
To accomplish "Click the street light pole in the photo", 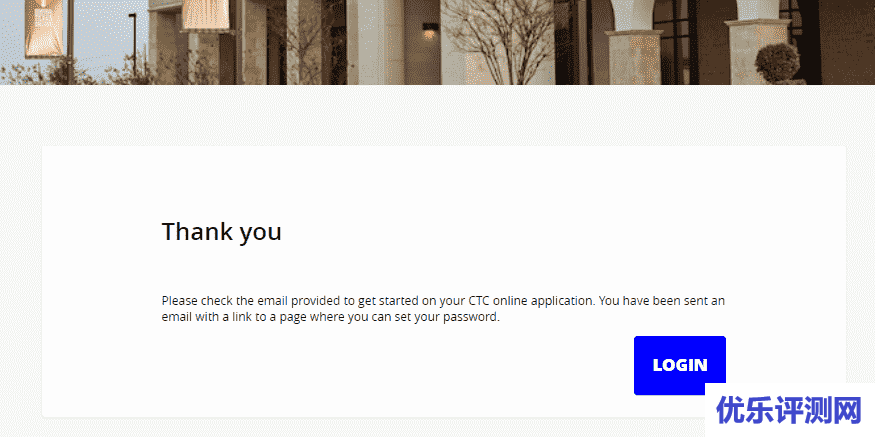I will pyautogui.click(x=133, y=45).
